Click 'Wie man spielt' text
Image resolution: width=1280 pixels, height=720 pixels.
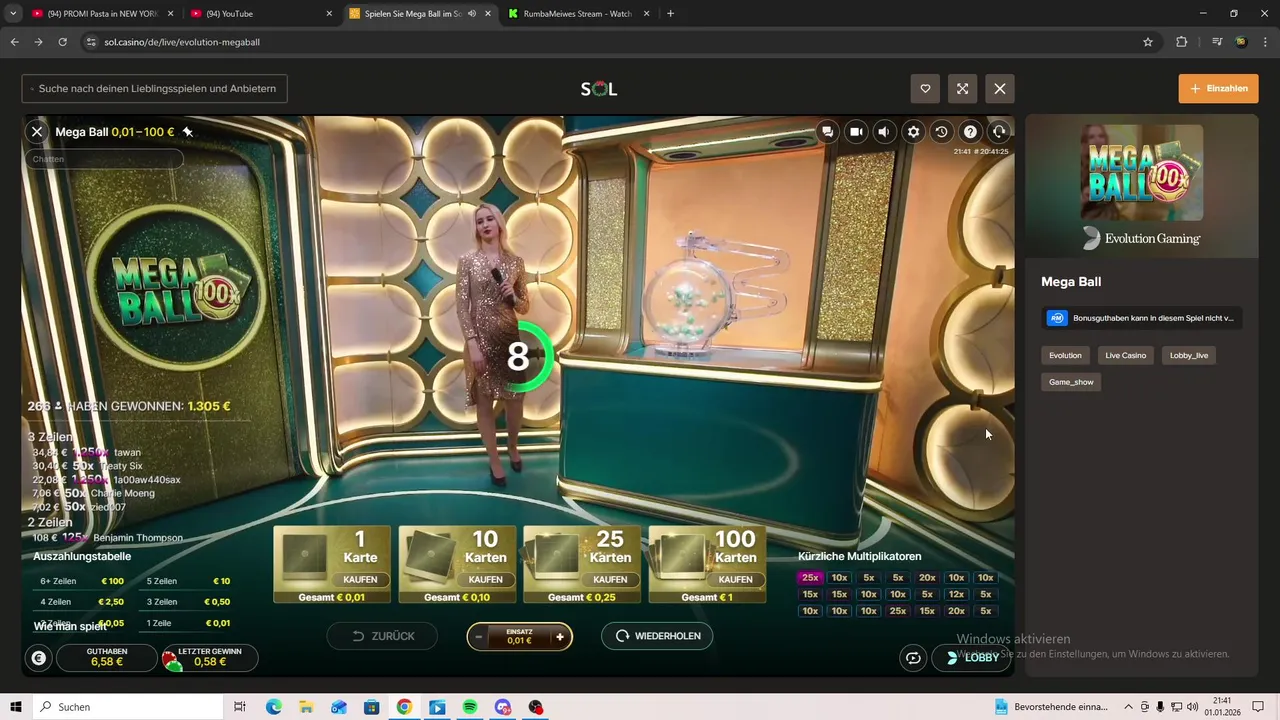(x=70, y=626)
